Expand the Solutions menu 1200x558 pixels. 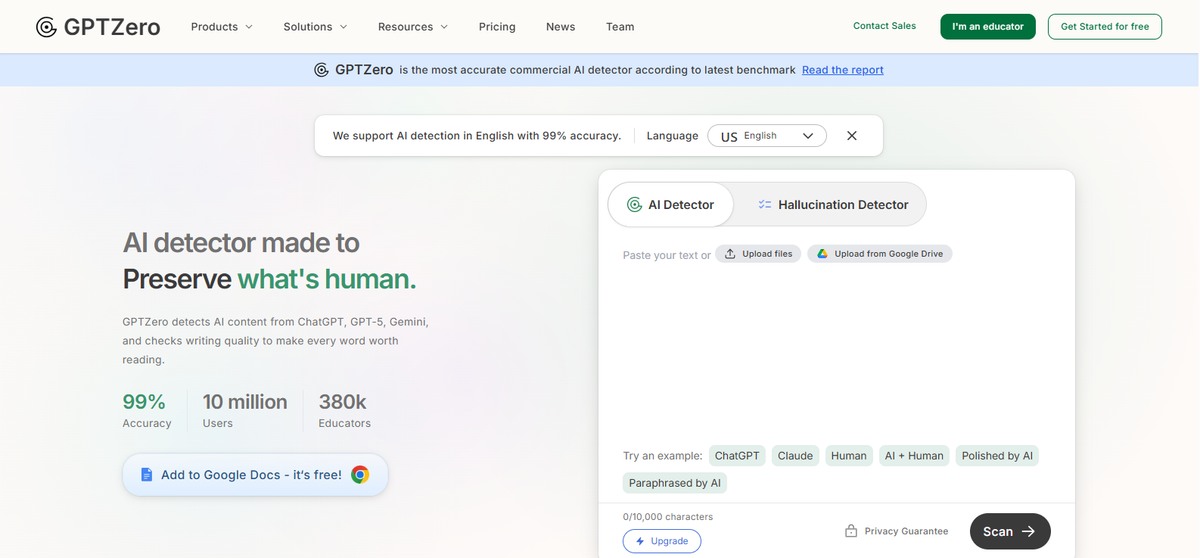click(x=315, y=27)
